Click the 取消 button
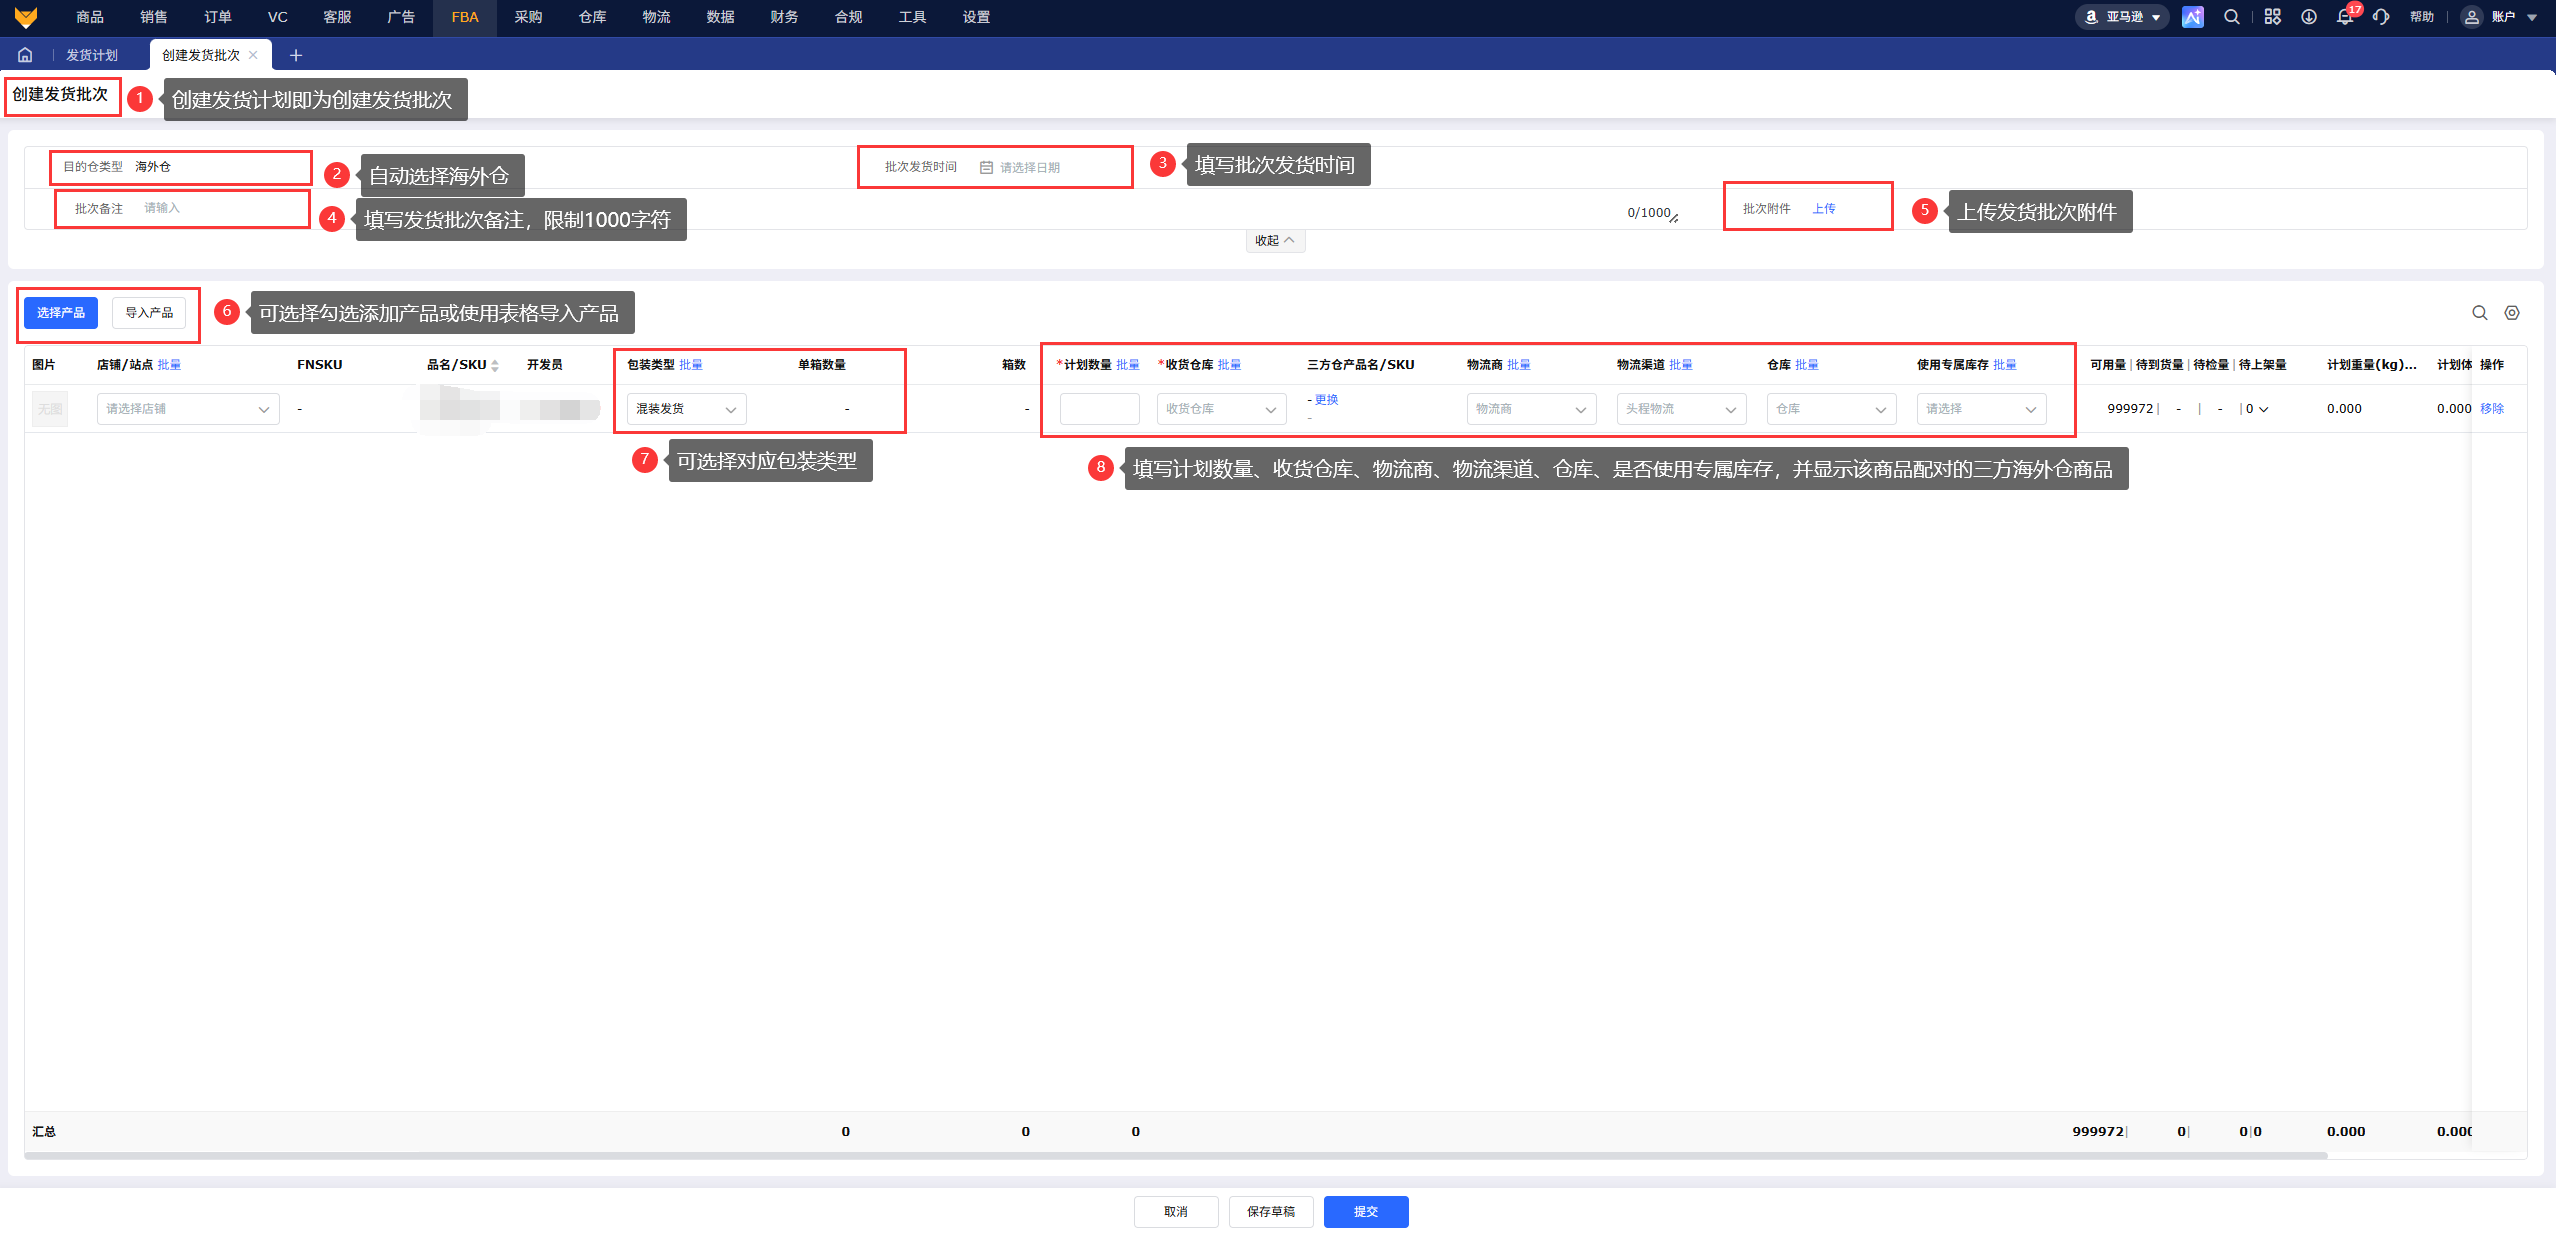The image size is (2556, 1234). (1176, 1212)
